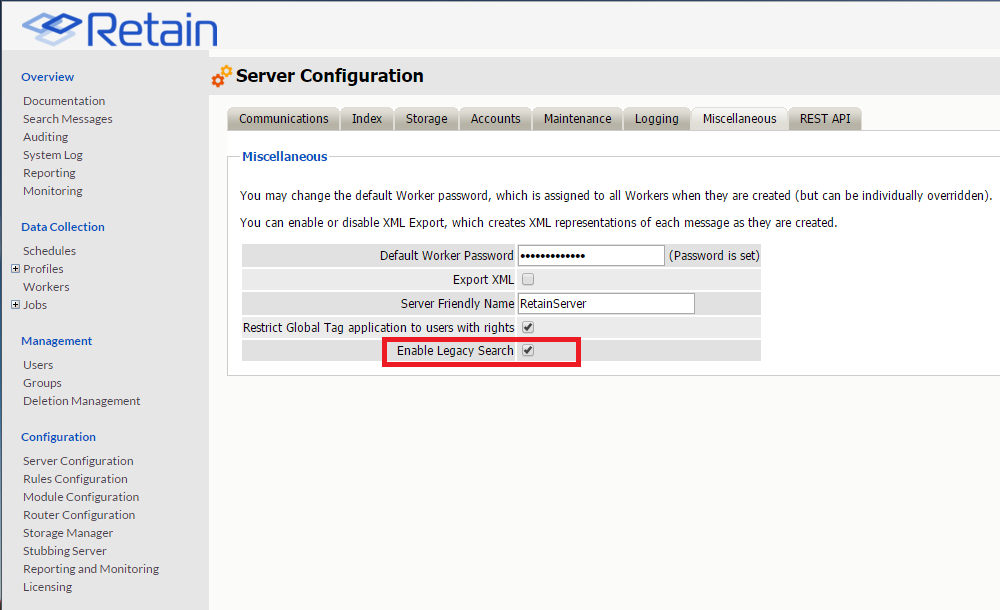Viewport: 1000px width, 610px height.
Task: Click the "(Password is set)" note
Action: pyautogui.click(x=714, y=255)
